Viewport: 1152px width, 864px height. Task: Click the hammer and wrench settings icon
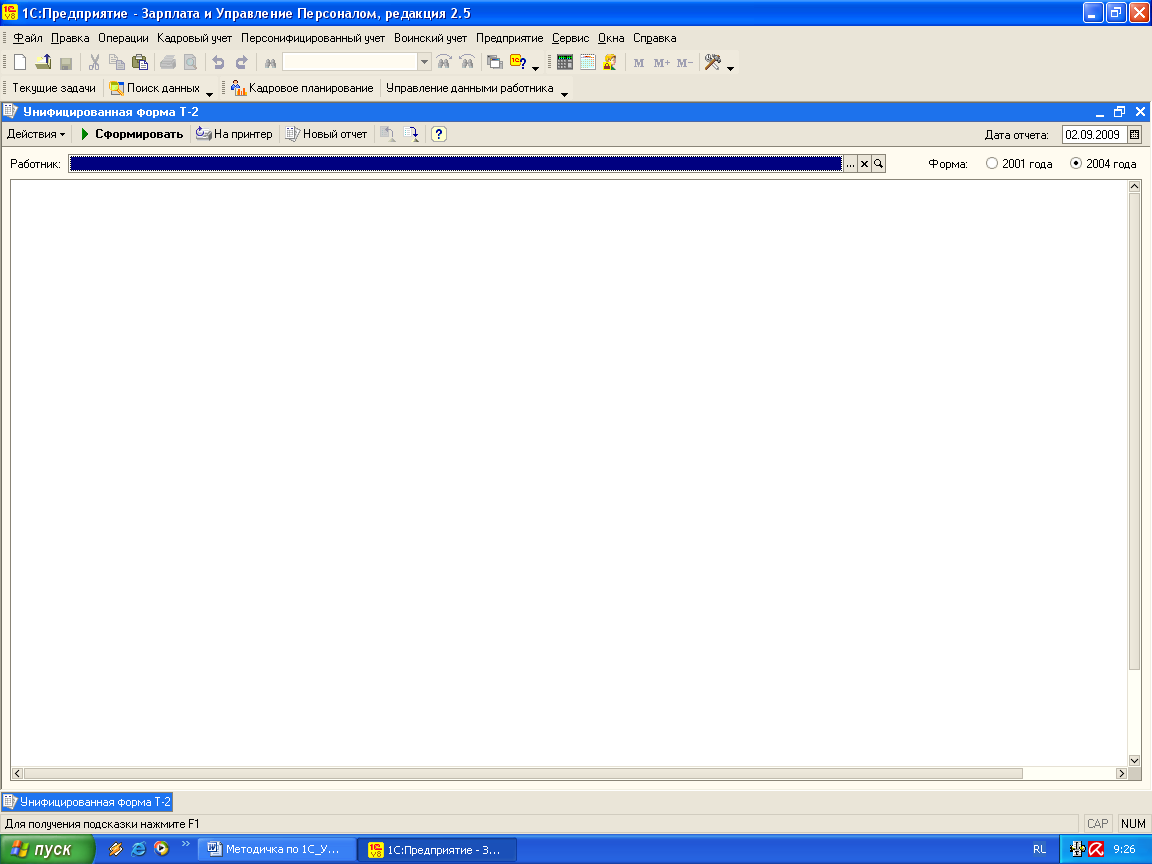pyautogui.click(x=713, y=62)
